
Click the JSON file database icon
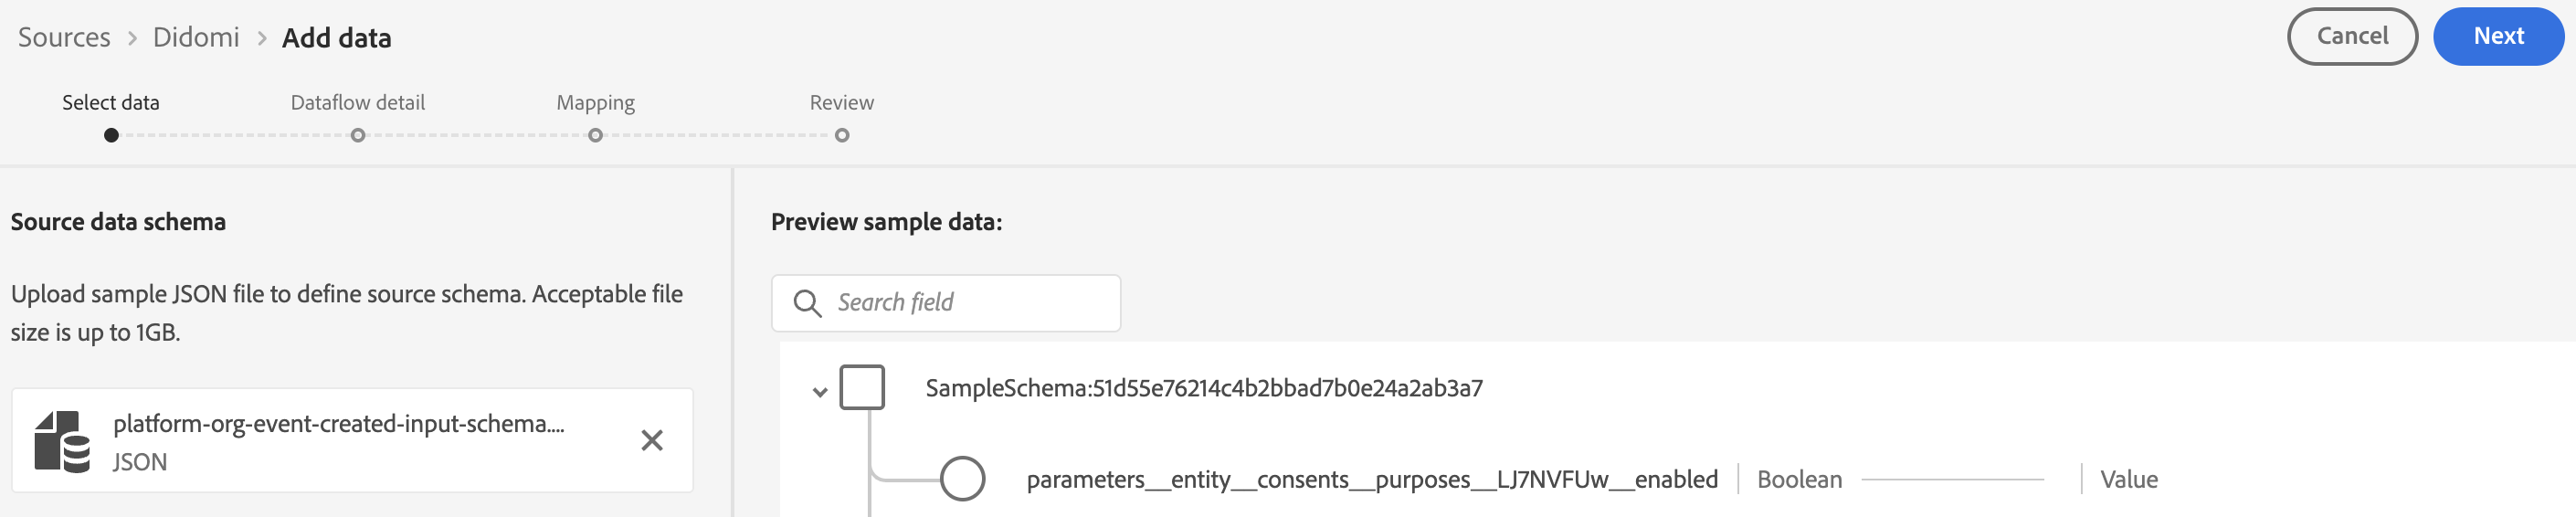click(x=62, y=441)
